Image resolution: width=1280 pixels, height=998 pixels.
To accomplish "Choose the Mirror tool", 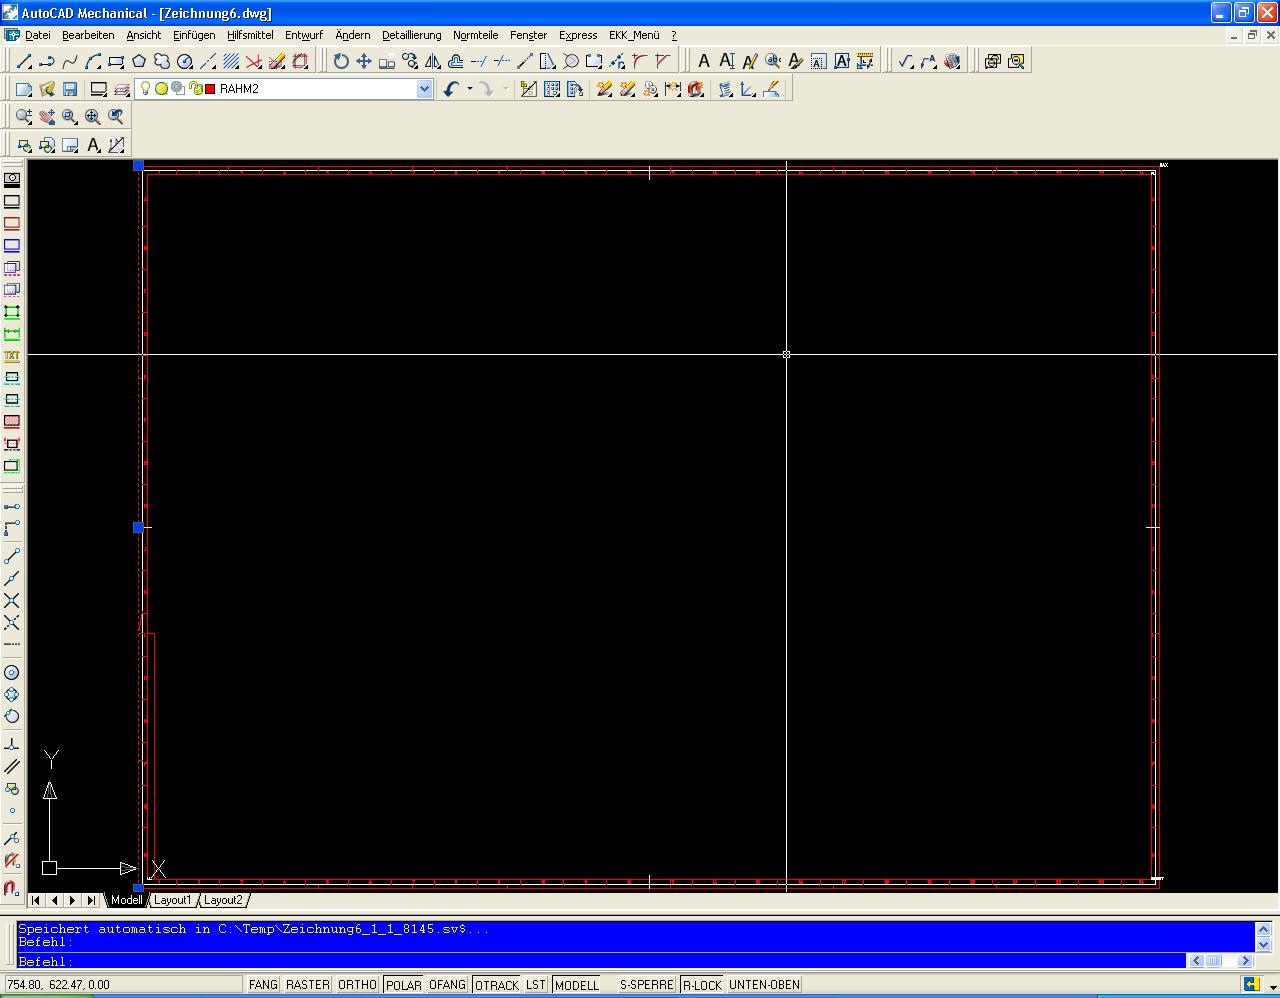I will click(433, 61).
